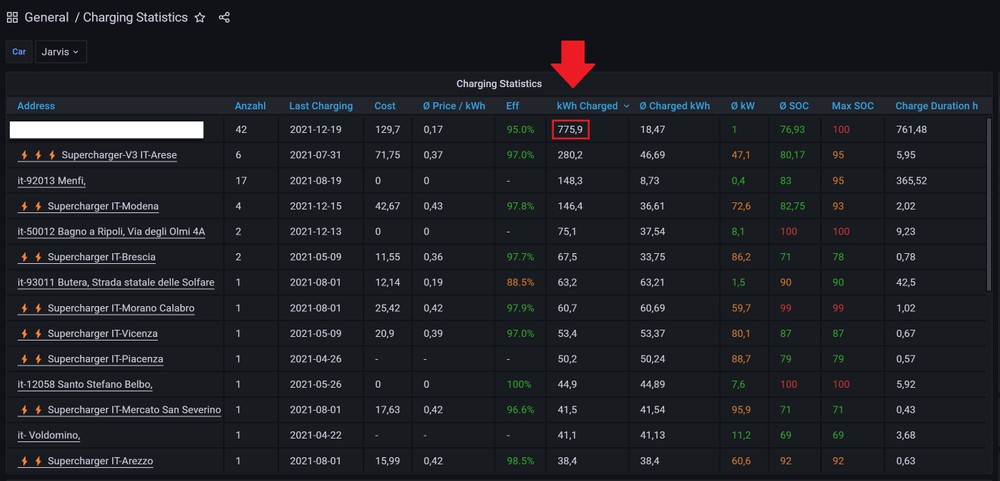
Task: Click the 63,21 average charged kWh cell
Action: (653, 283)
